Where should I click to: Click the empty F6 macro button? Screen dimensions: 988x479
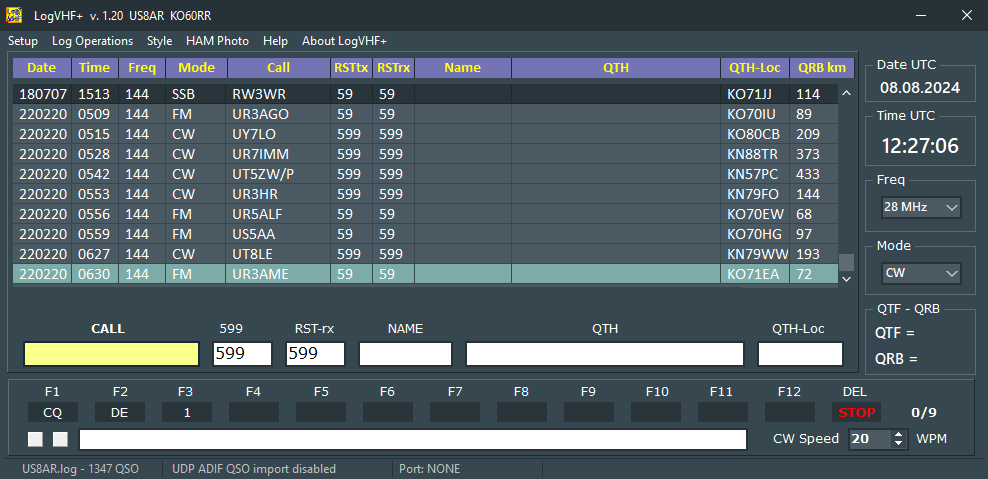pos(388,412)
